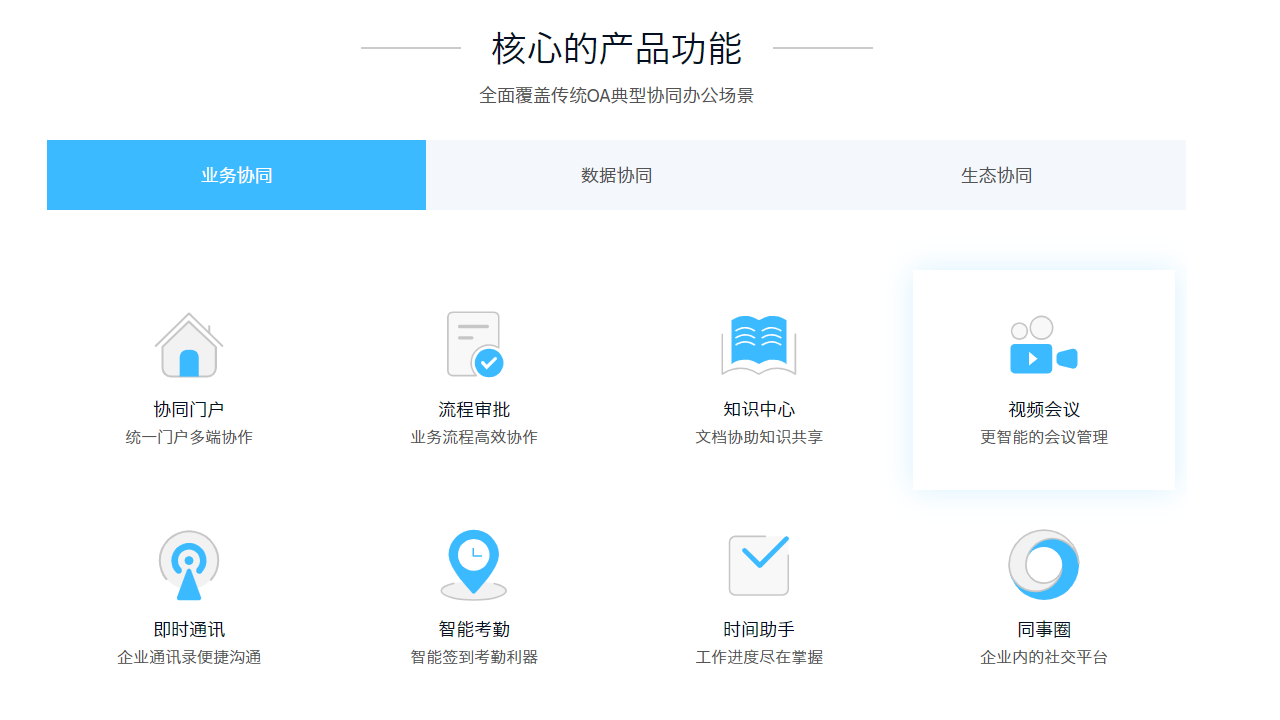The width and height of the screenshot is (1280, 720).
Task: Click the description 业务流程高效协作
Action: click(474, 437)
